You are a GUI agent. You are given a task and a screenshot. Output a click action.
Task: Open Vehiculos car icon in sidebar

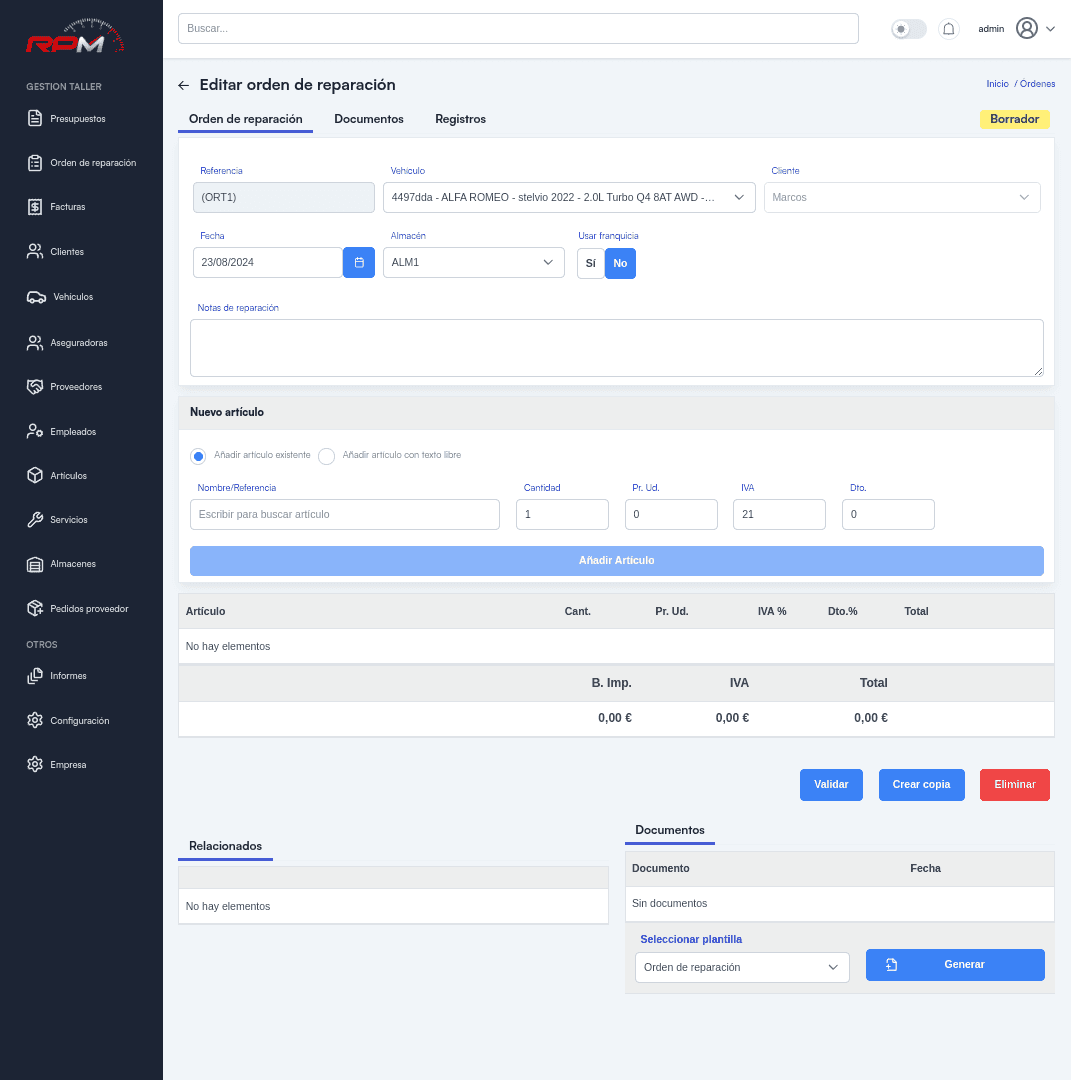(36, 297)
